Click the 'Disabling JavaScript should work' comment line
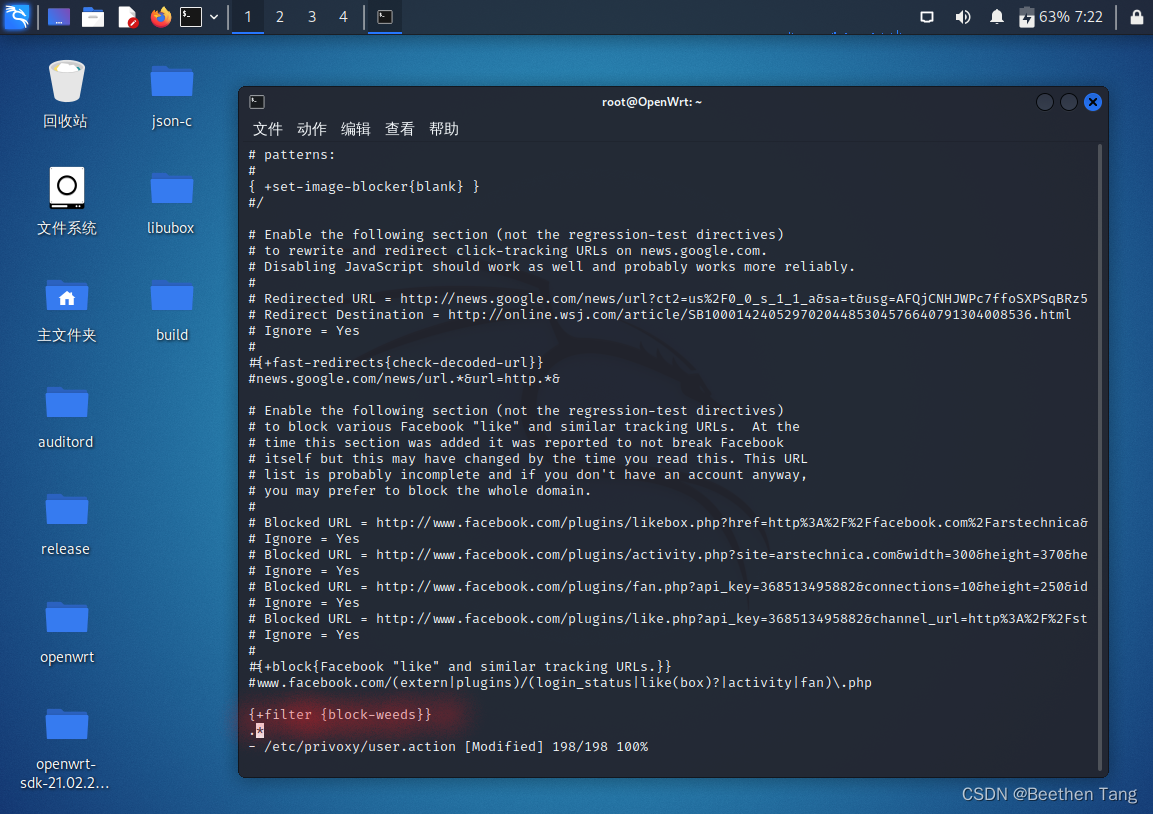The height and width of the screenshot is (814, 1153). click(x=551, y=267)
